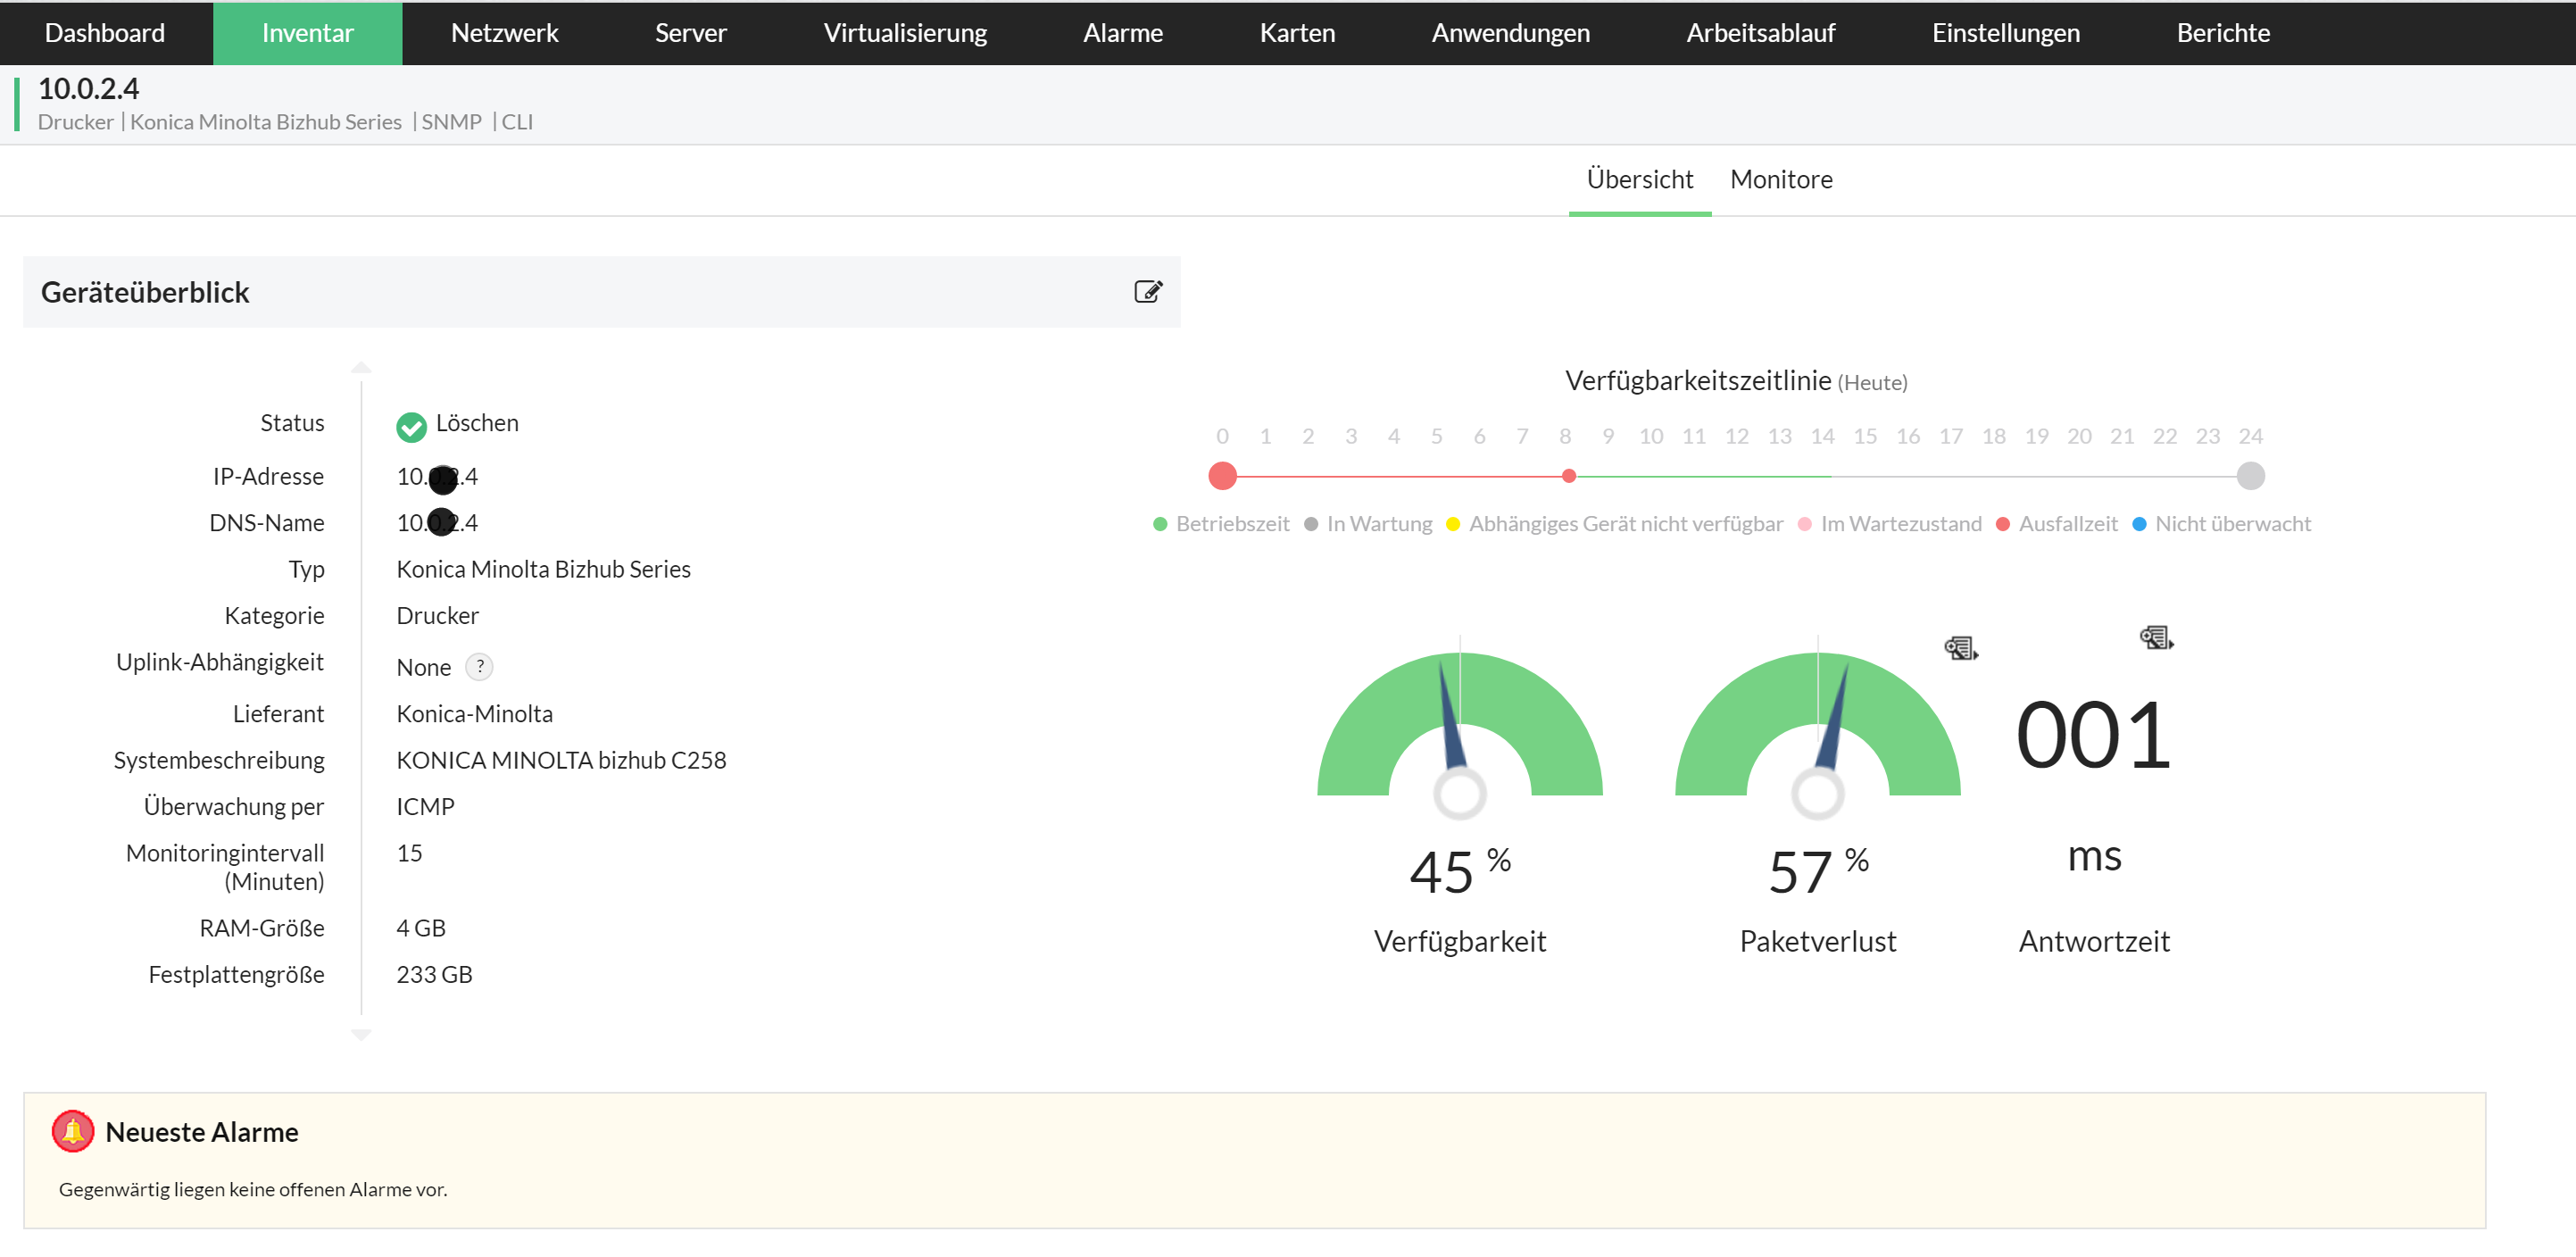Click the Paketverlust gauge chart
Image resolution: width=2576 pixels, height=1257 pixels.
click(x=1817, y=727)
